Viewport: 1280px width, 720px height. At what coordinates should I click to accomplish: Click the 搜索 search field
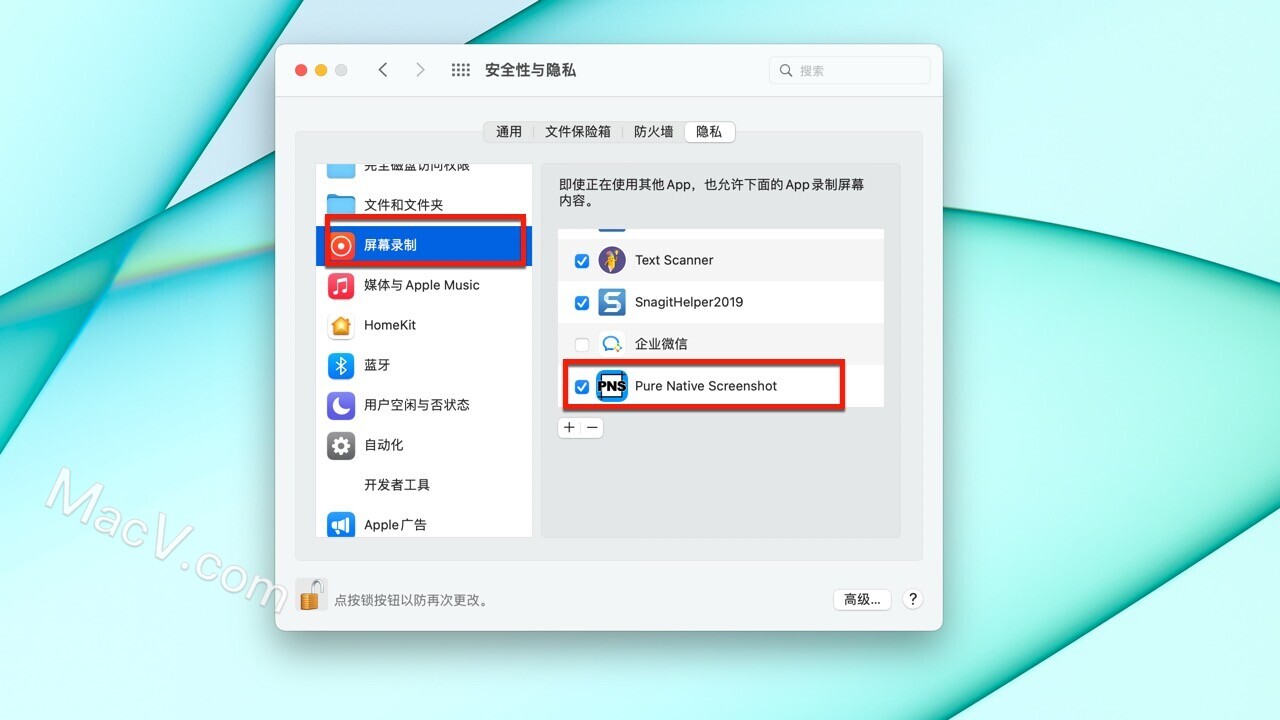click(850, 71)
